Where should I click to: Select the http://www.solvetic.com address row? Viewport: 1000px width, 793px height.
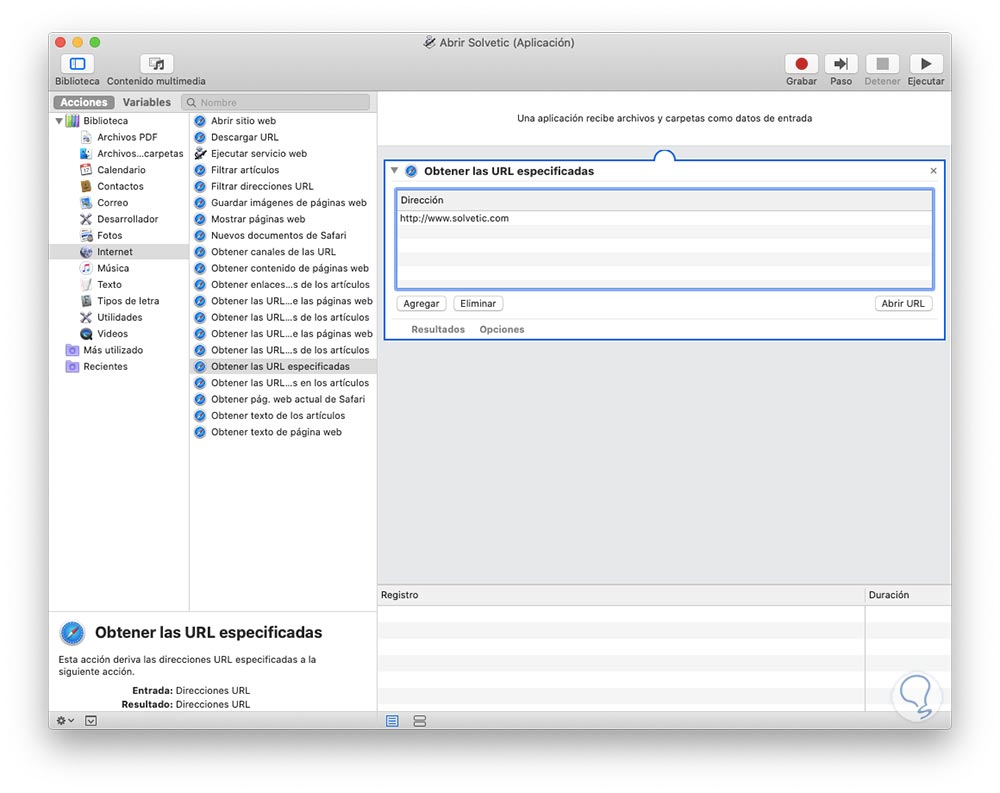click(x=664, y=218)
